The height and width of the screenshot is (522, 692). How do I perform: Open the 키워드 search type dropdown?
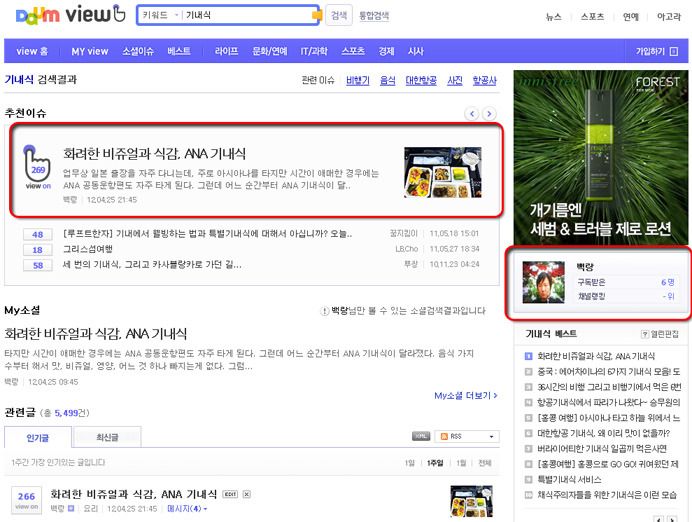point(160,15)
